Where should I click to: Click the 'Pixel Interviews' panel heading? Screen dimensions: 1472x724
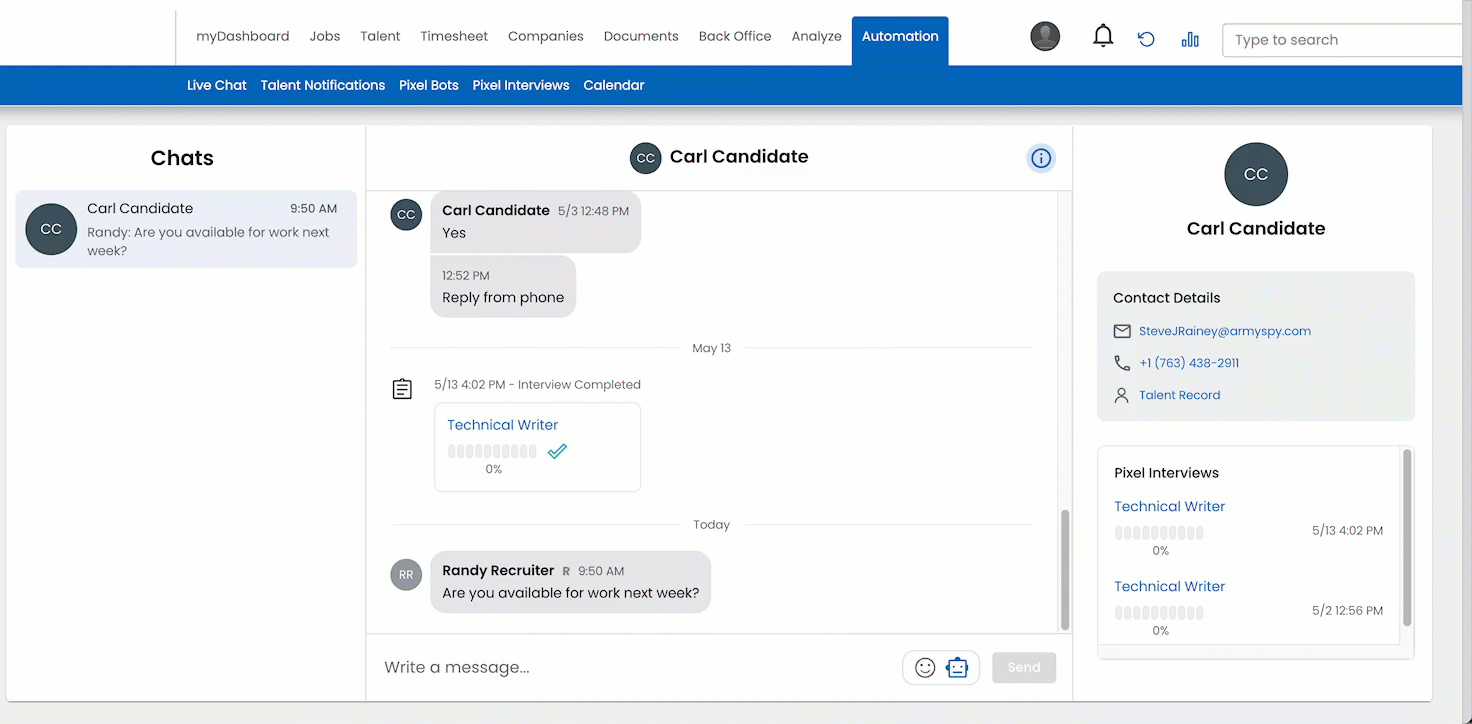[1166, 473]
